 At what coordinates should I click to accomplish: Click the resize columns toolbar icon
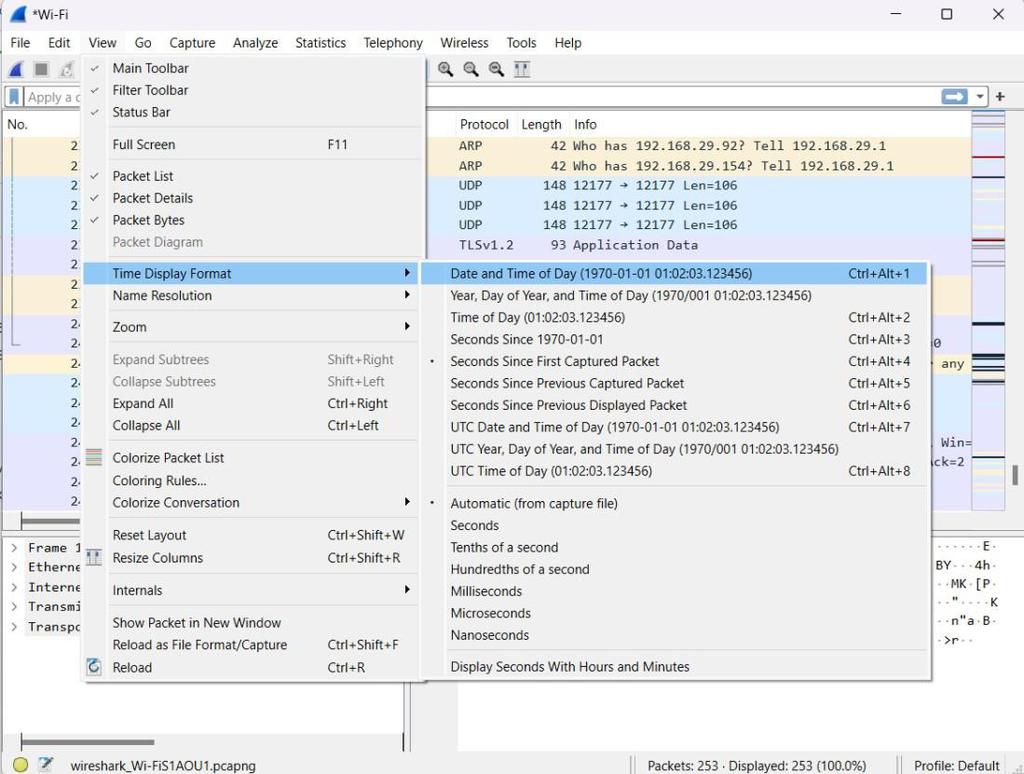pyautogui.click(x=522, y=69)
